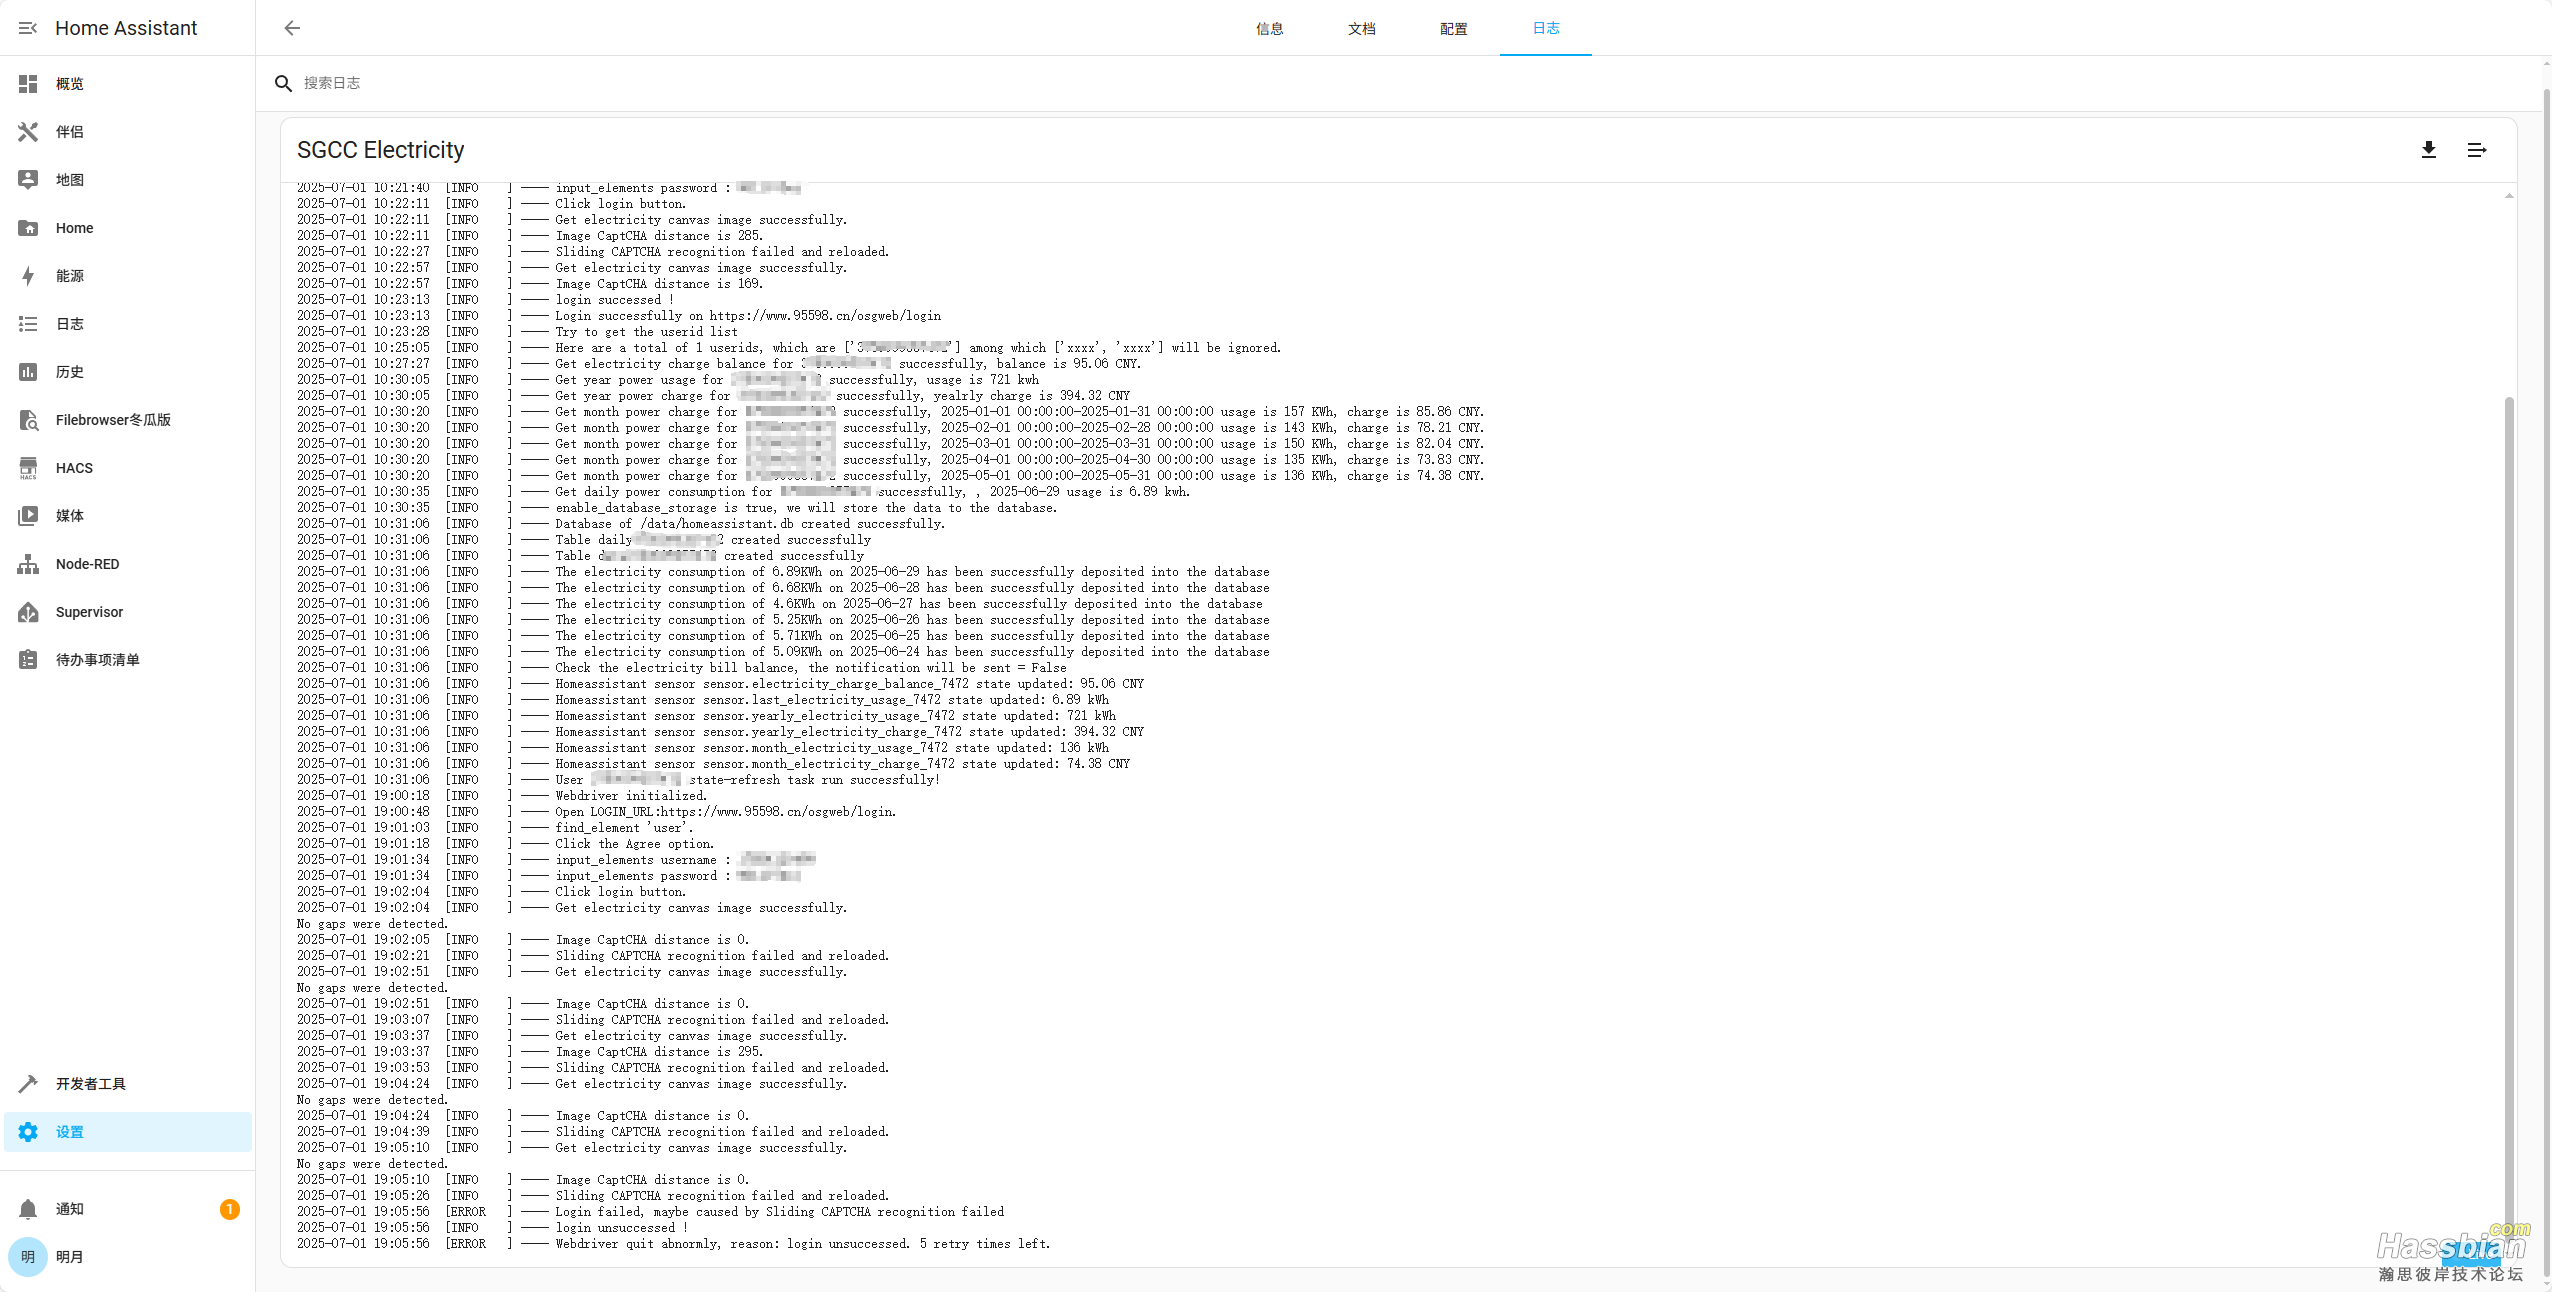Screen dimensions: 2552x1292
Task: Click Home Assistant title in sidebar
Action: [126, 28]
